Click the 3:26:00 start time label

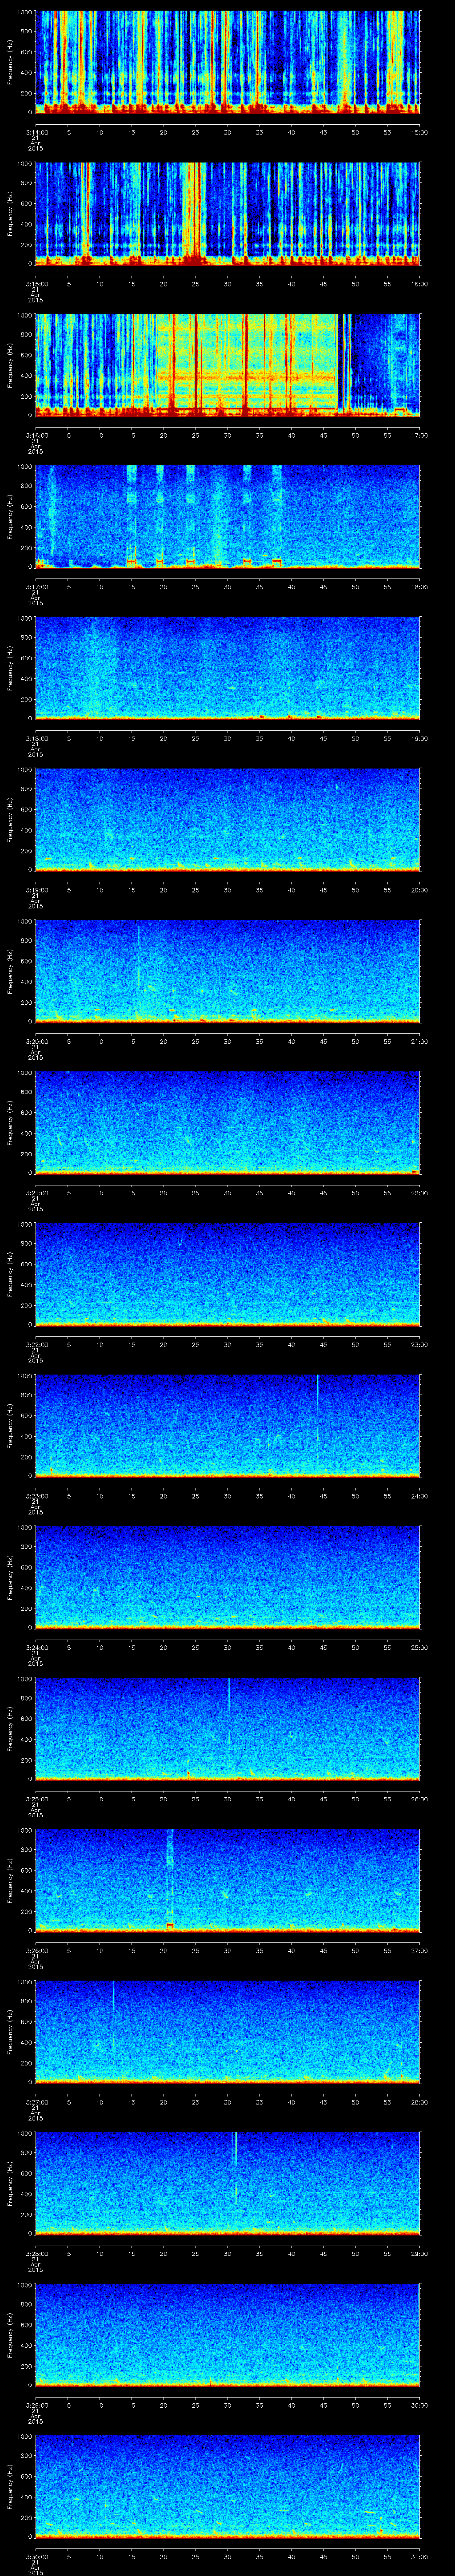[x=36, y=1950]
